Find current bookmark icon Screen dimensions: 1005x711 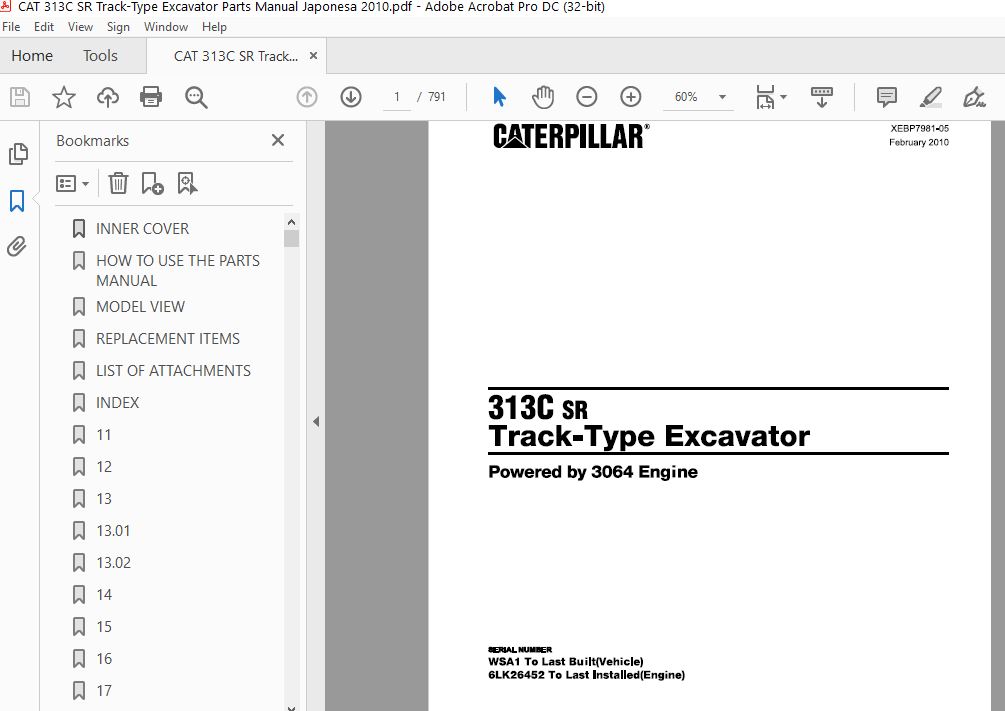click(x=187, y=183)
